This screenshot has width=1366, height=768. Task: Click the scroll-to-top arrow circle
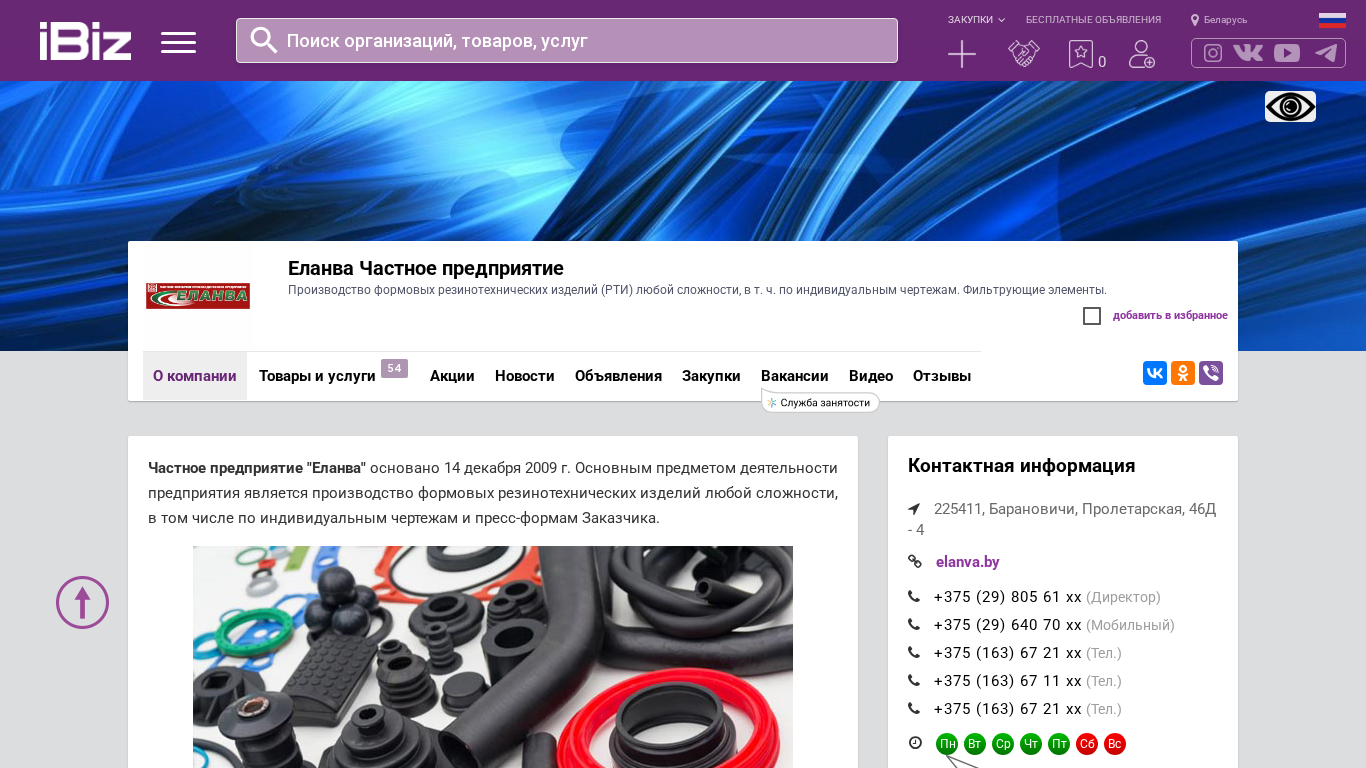point(82,602)
